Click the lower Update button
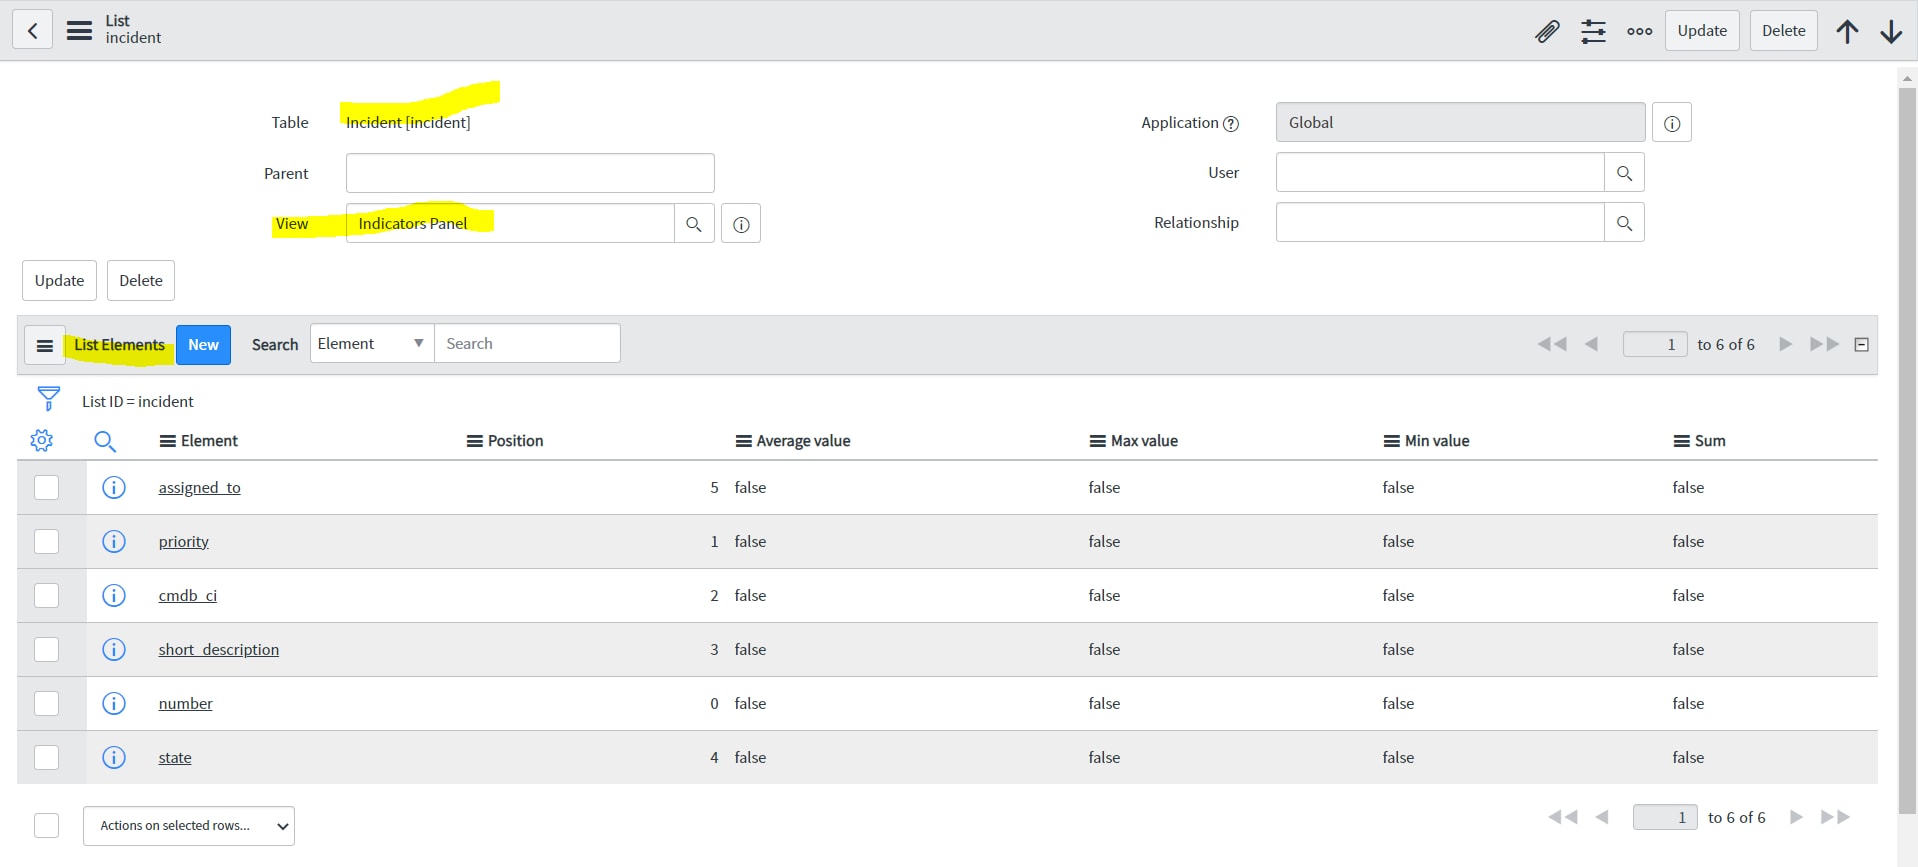This screenshot has width=1918, height=867. tap(59, 281)
